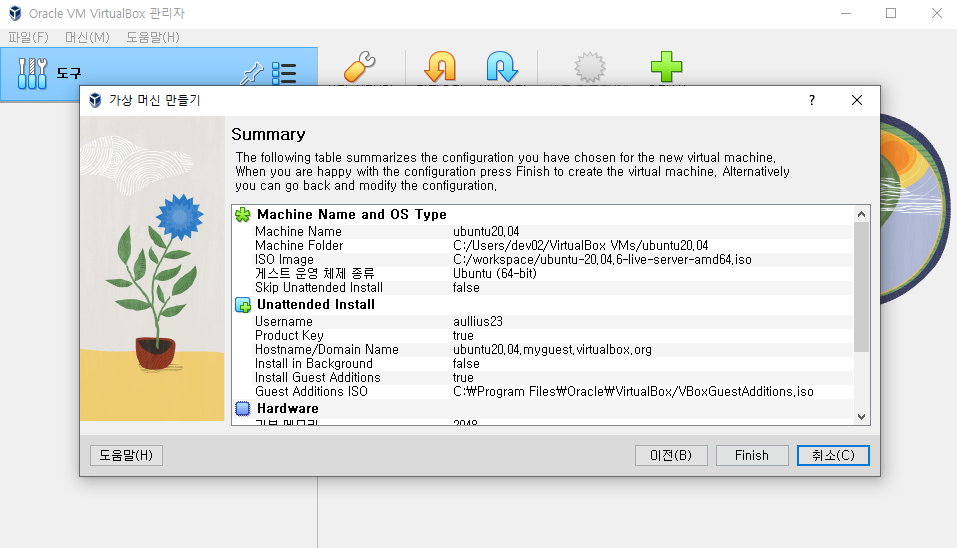Click the blue export arrow toolbar icon

[502, 67]
